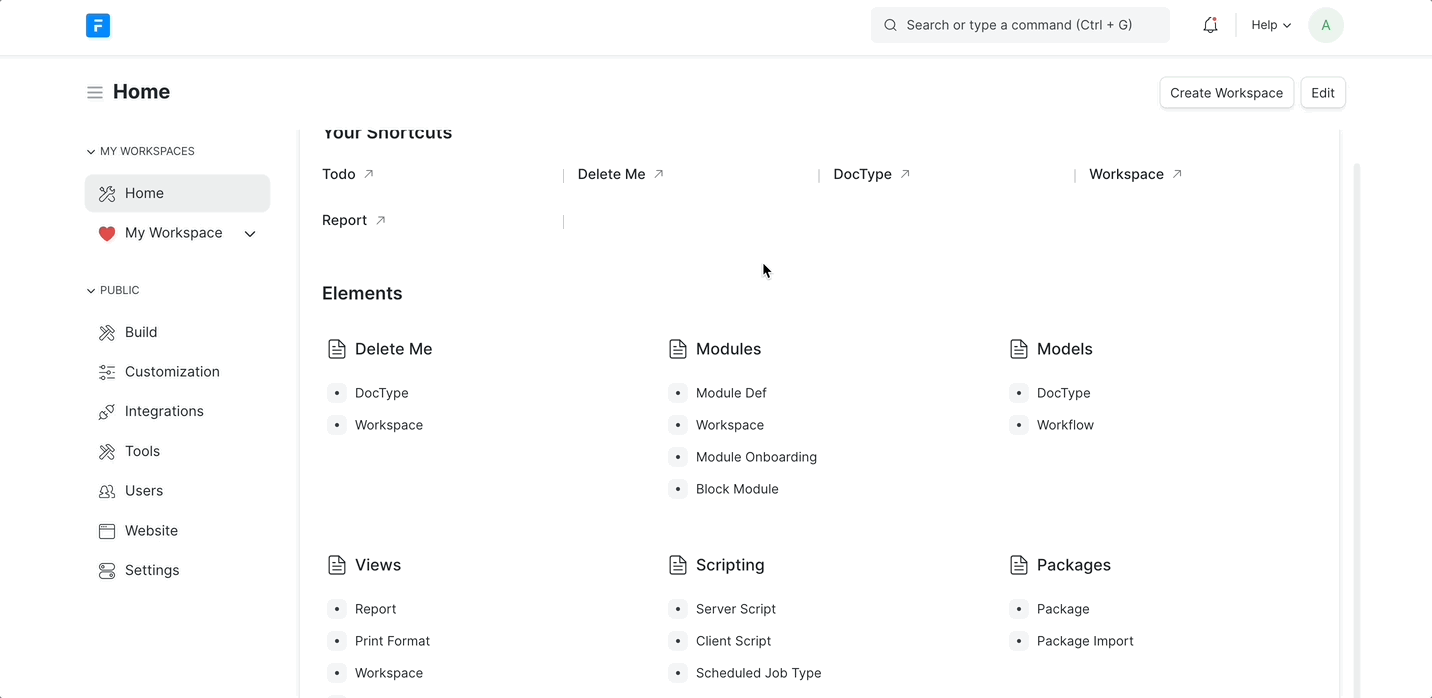Click the DocType shortcut arrow icon

[x=905, y=174]
